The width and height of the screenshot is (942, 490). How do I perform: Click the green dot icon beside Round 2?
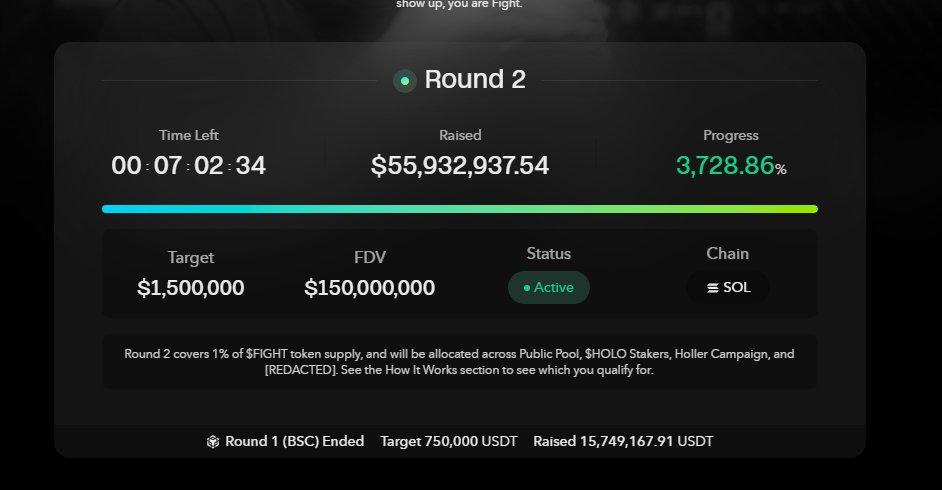[404, 81]
